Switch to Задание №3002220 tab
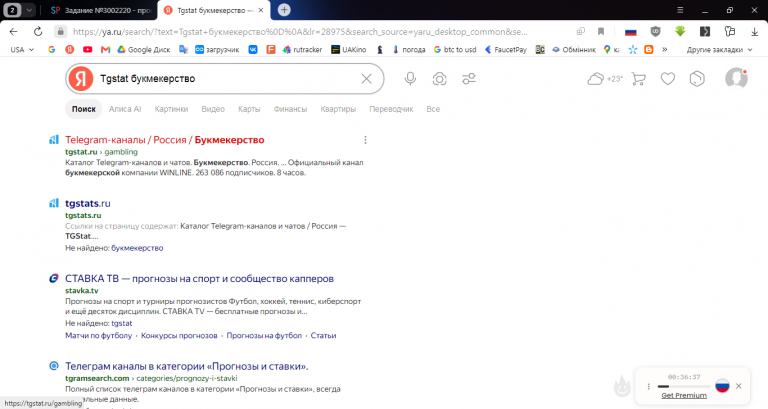 pyautogui.click(x=100, y=10)
